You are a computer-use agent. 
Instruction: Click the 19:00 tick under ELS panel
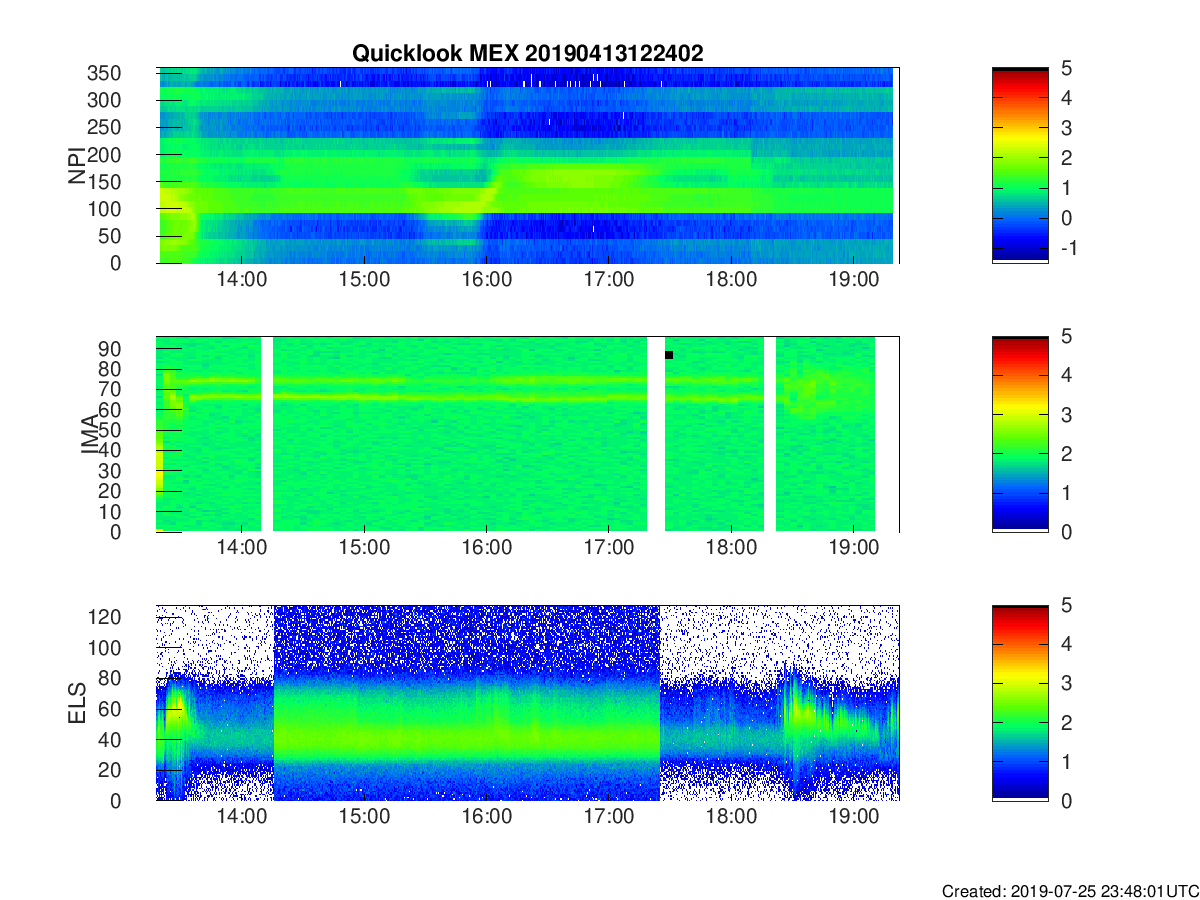pos(853,817)
